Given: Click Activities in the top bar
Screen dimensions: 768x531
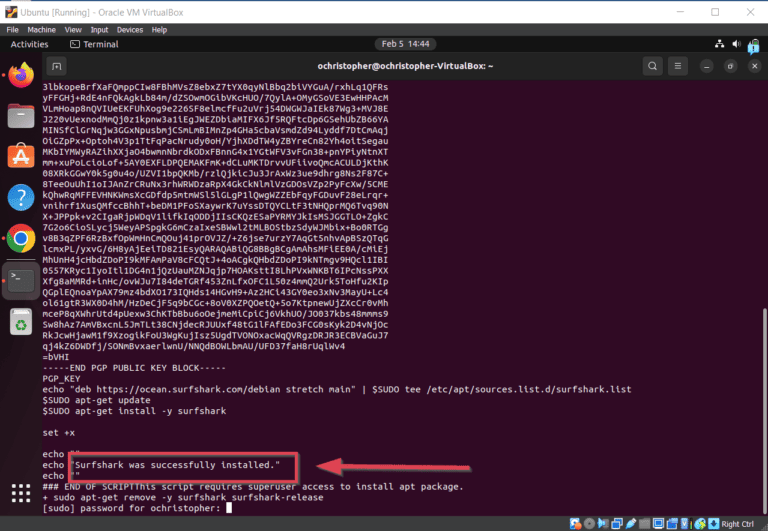Looking at the screenshot, I should click(x=29, y=44).
